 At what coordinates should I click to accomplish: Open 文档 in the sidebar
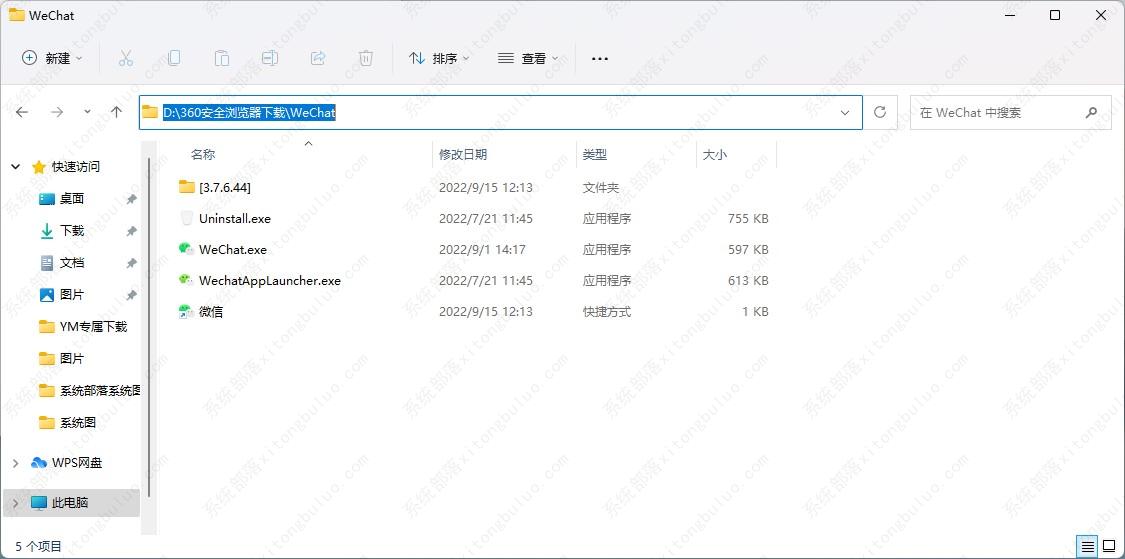tap(72, 263)
